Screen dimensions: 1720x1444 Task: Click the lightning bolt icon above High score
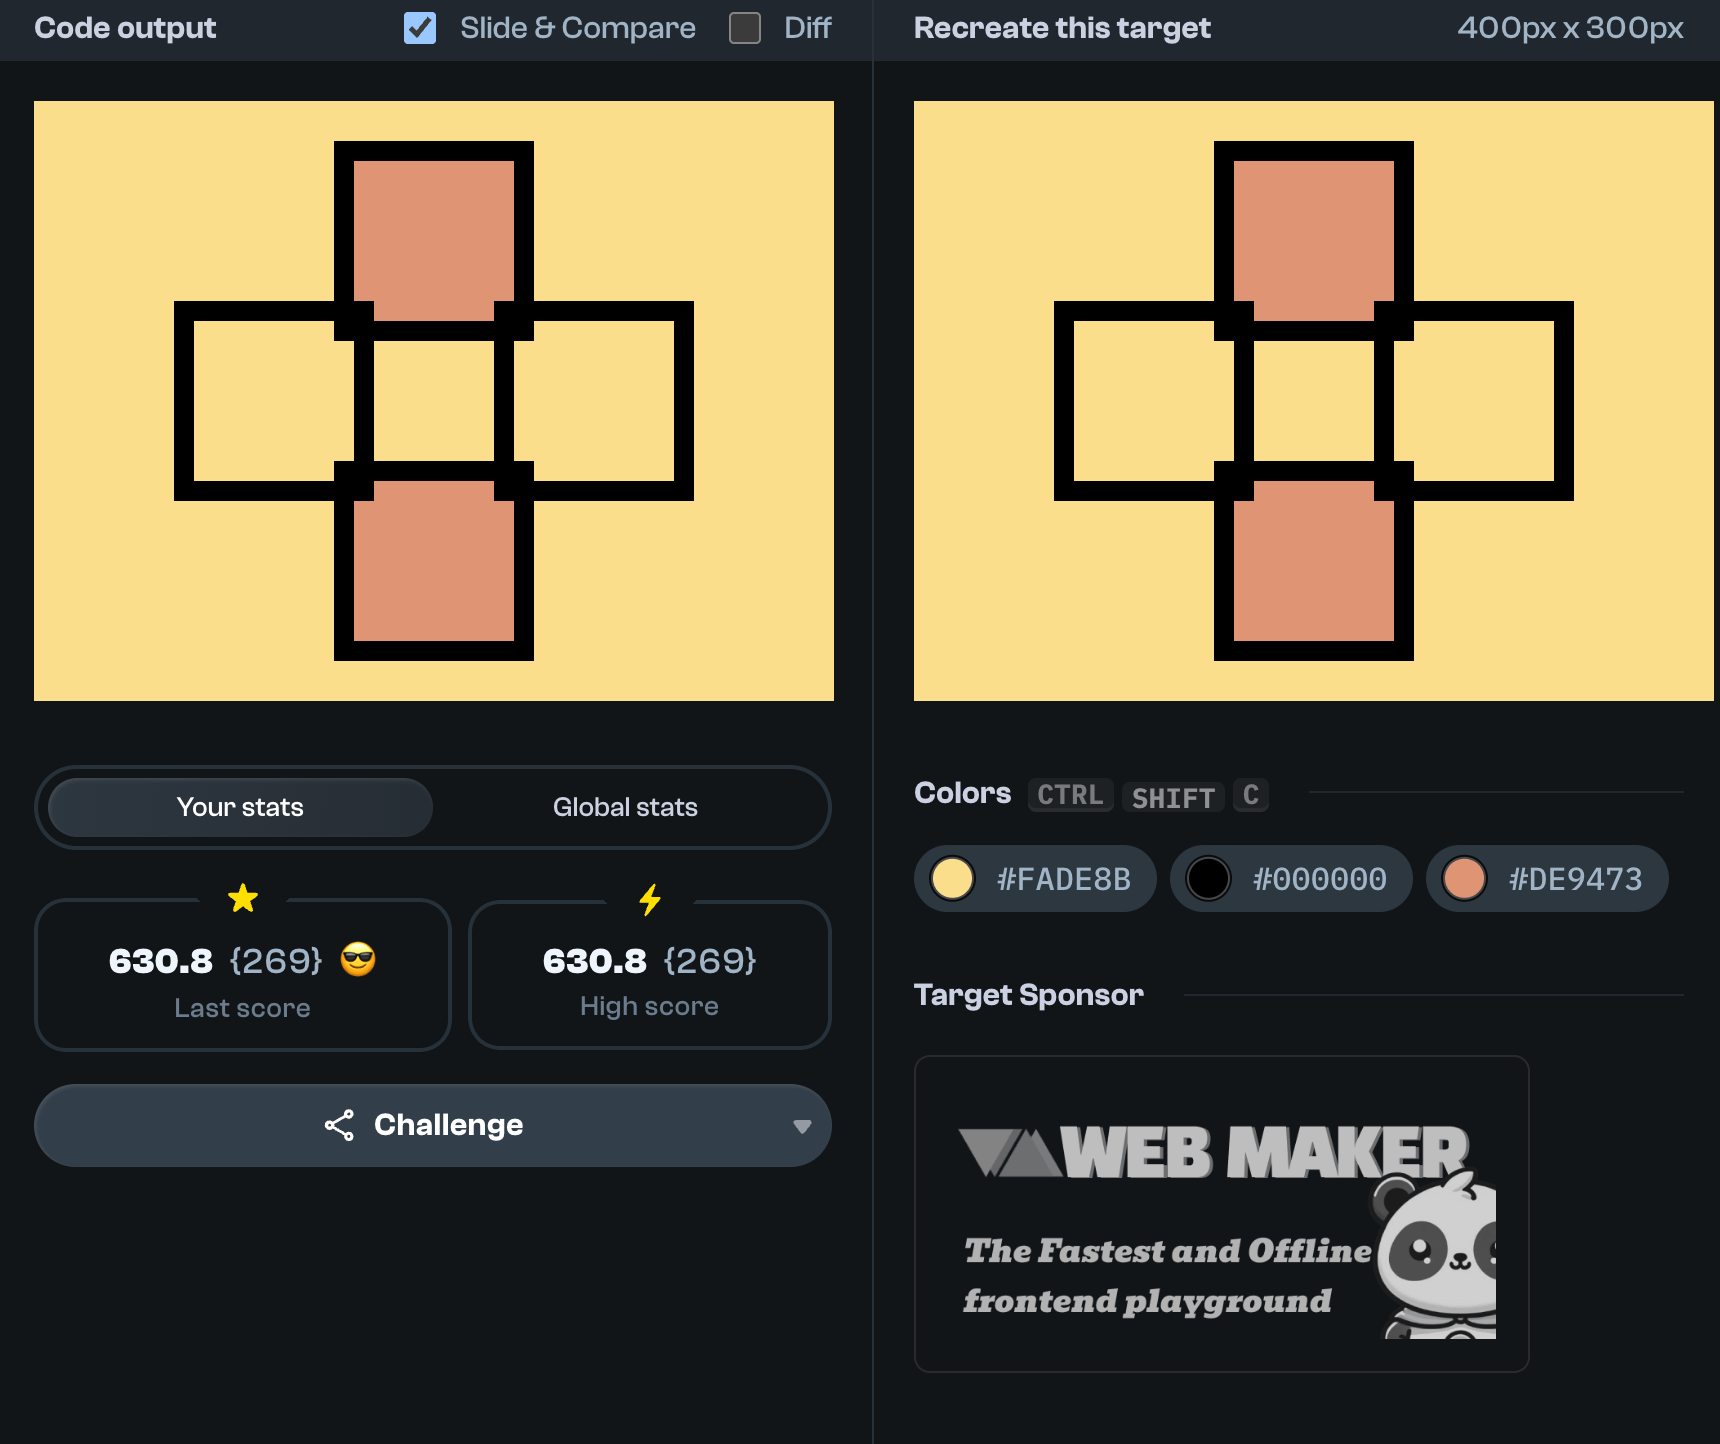(x=650, y=899)
